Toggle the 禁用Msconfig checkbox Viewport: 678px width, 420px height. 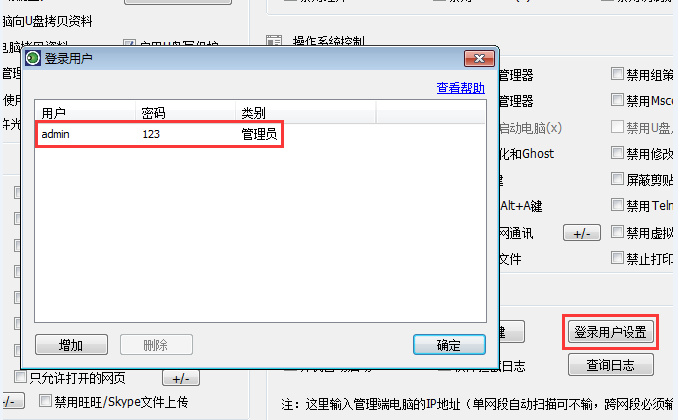pyautogui.click(x=617, y=100)
